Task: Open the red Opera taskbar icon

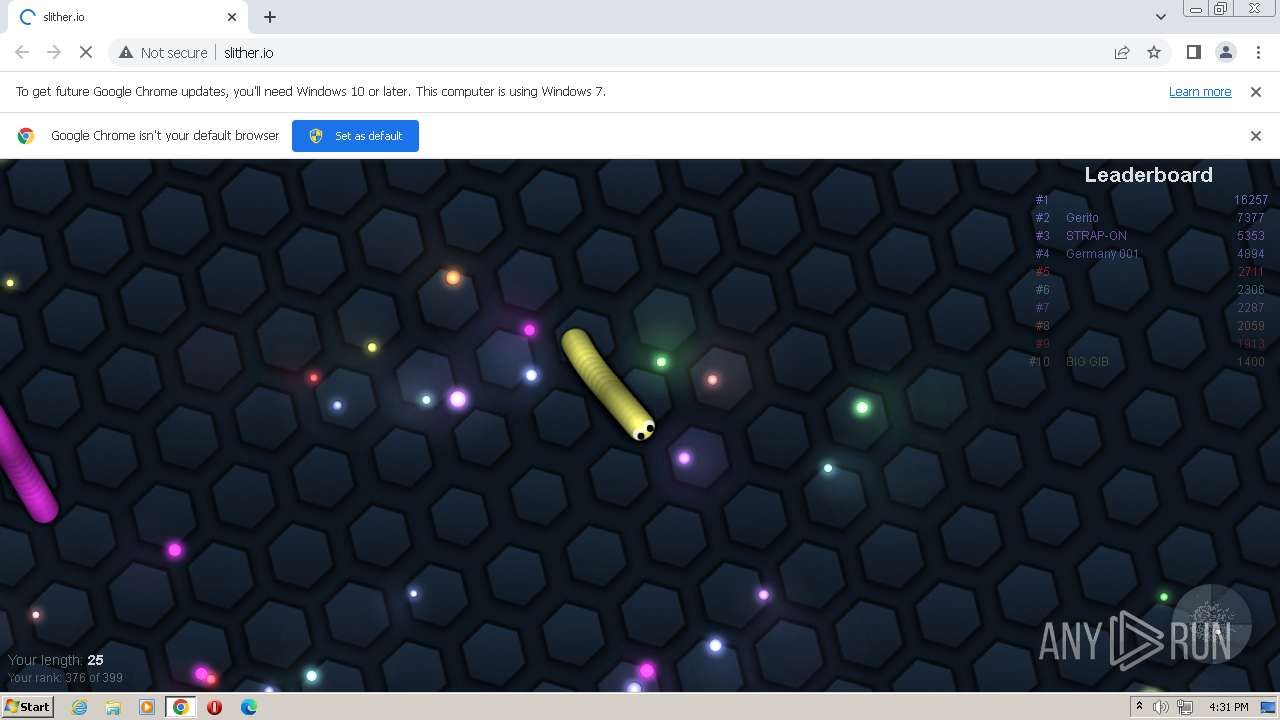Action: (214, 707)
